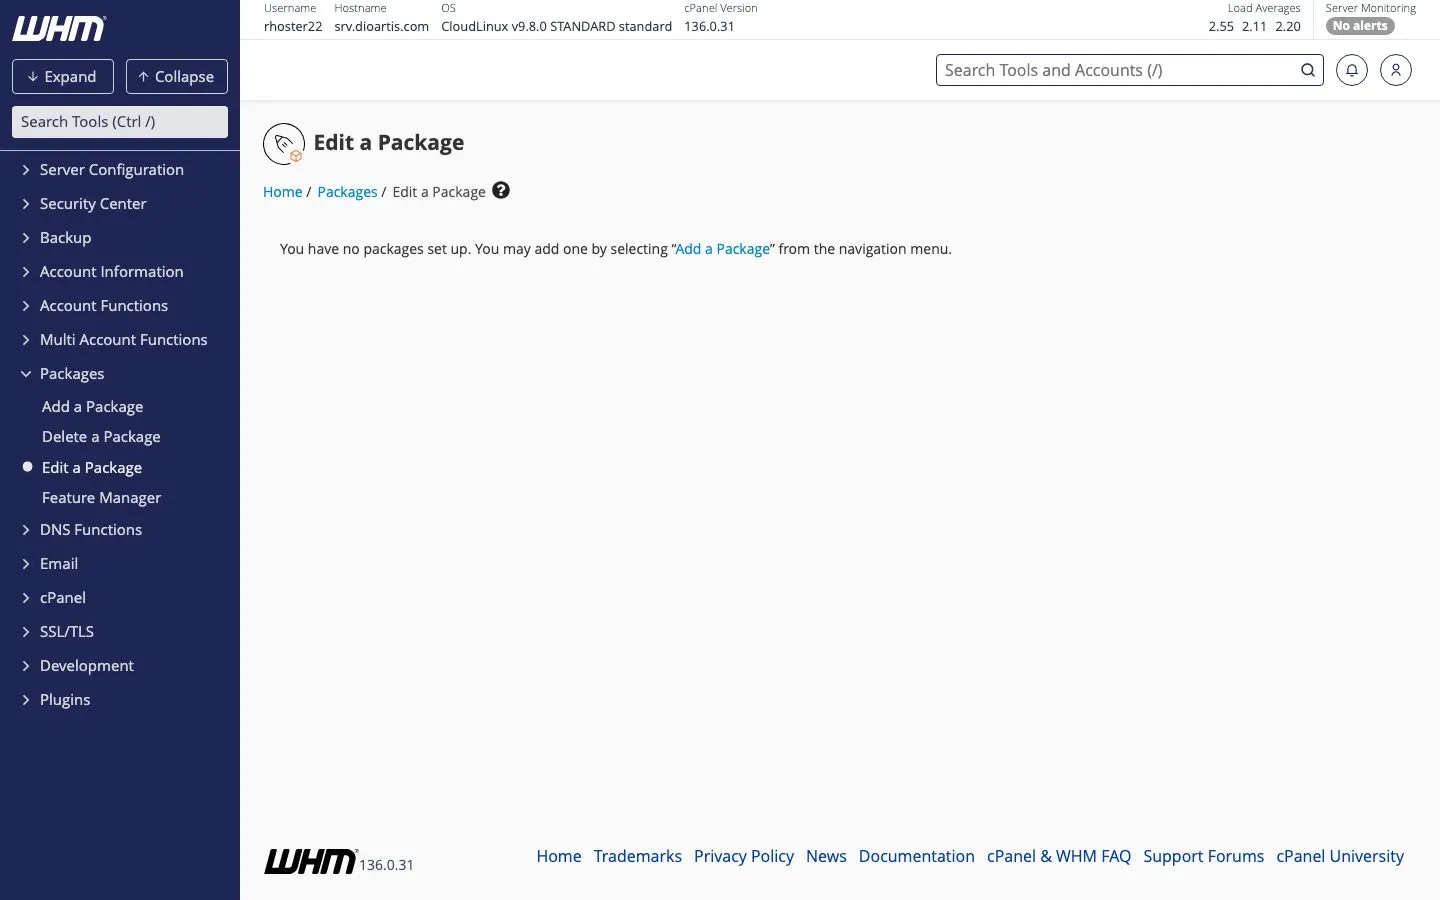
Task: Open the help question mark icon
Action: point(501,190)
